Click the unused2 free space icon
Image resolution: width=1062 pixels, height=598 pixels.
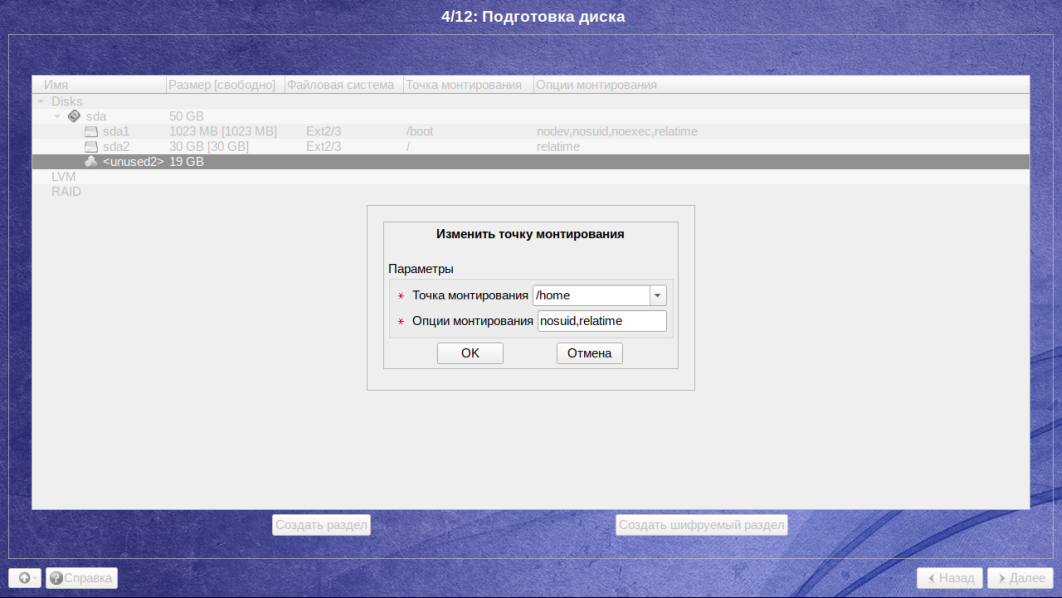[91, 161]
